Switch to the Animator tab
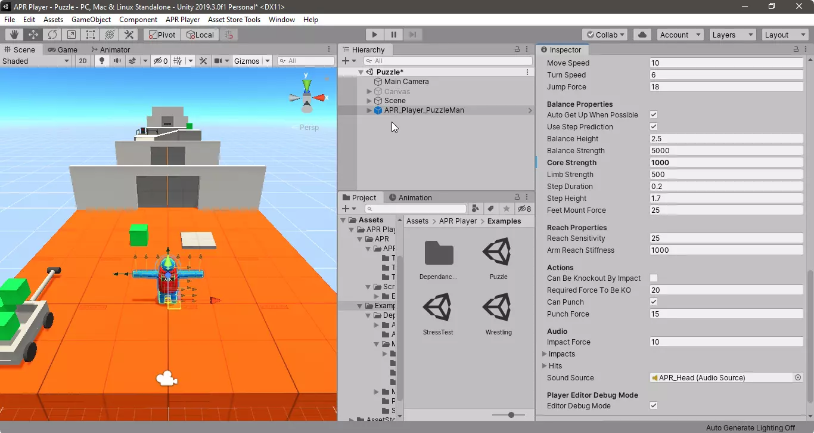Viewport: 814px width, 433px height. [111, 50]
